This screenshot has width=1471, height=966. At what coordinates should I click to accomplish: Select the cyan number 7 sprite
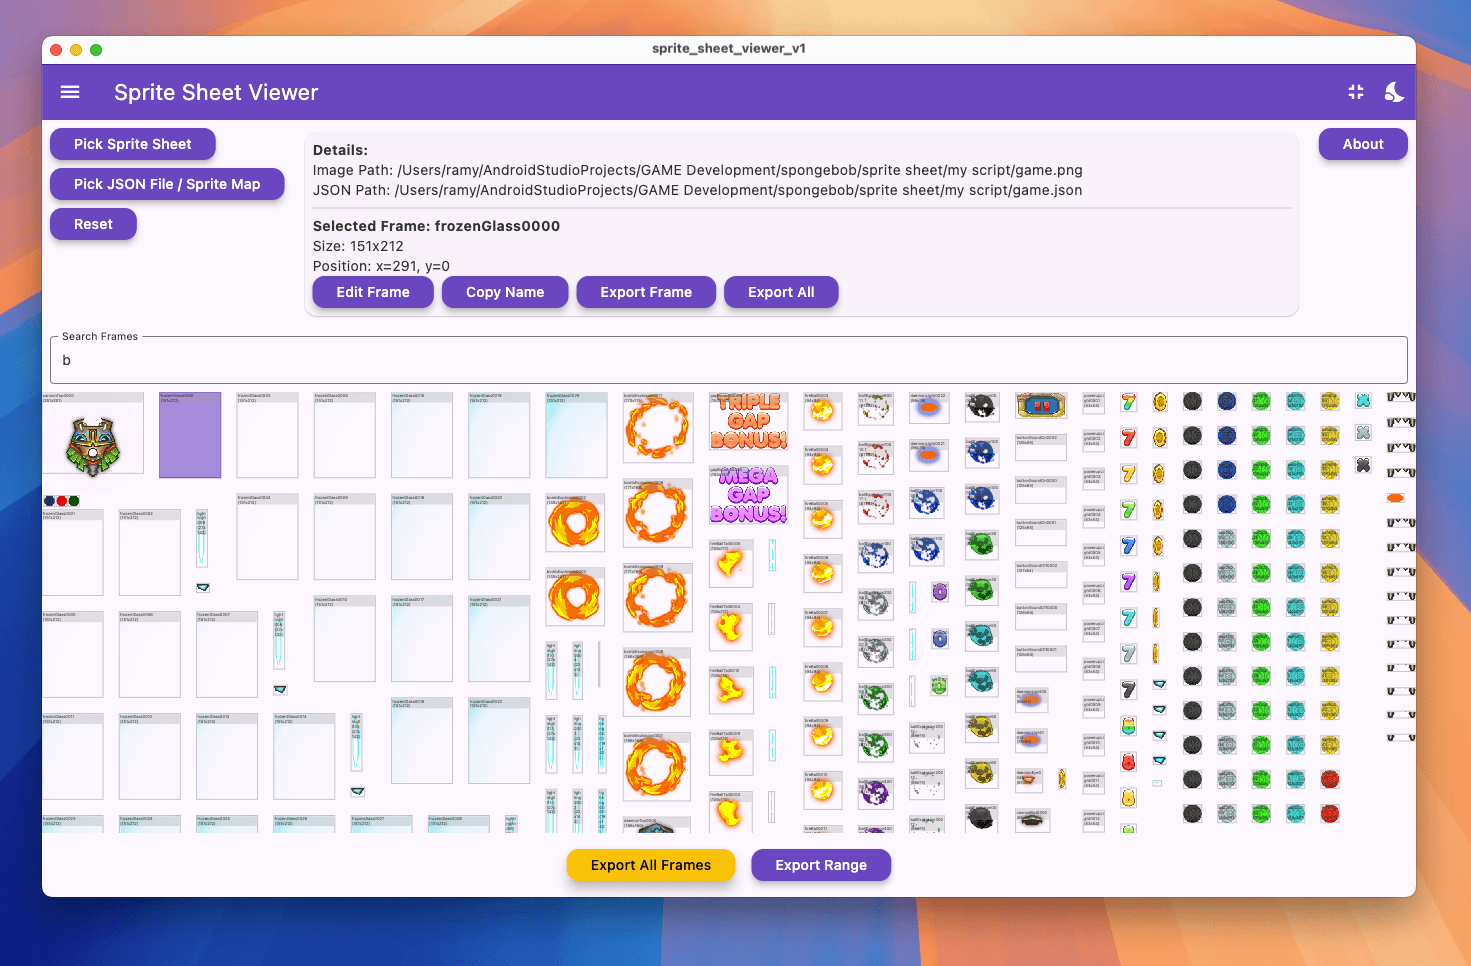tap(1128, 618)
